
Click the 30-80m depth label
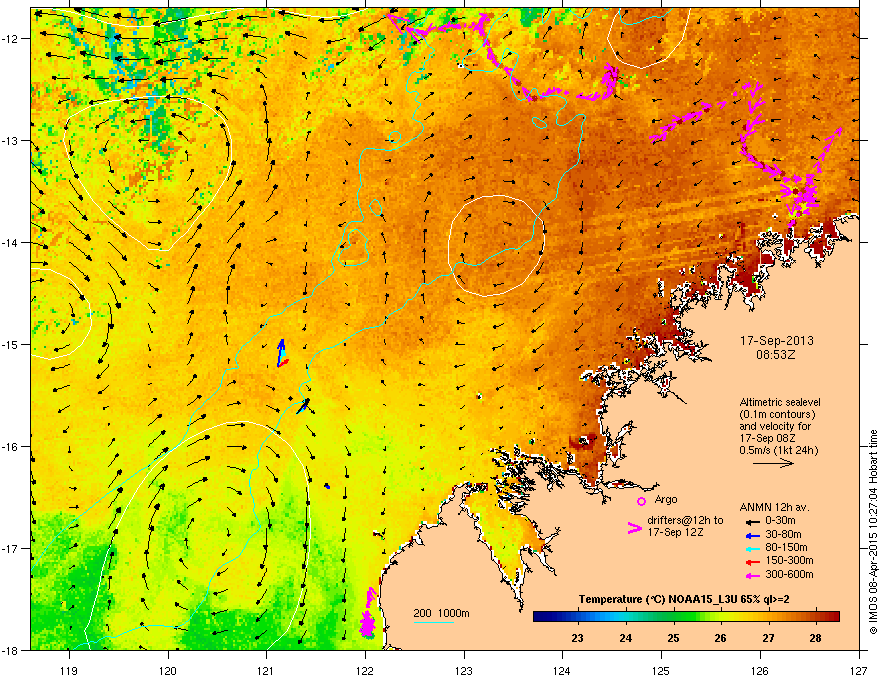coord(783,535)
